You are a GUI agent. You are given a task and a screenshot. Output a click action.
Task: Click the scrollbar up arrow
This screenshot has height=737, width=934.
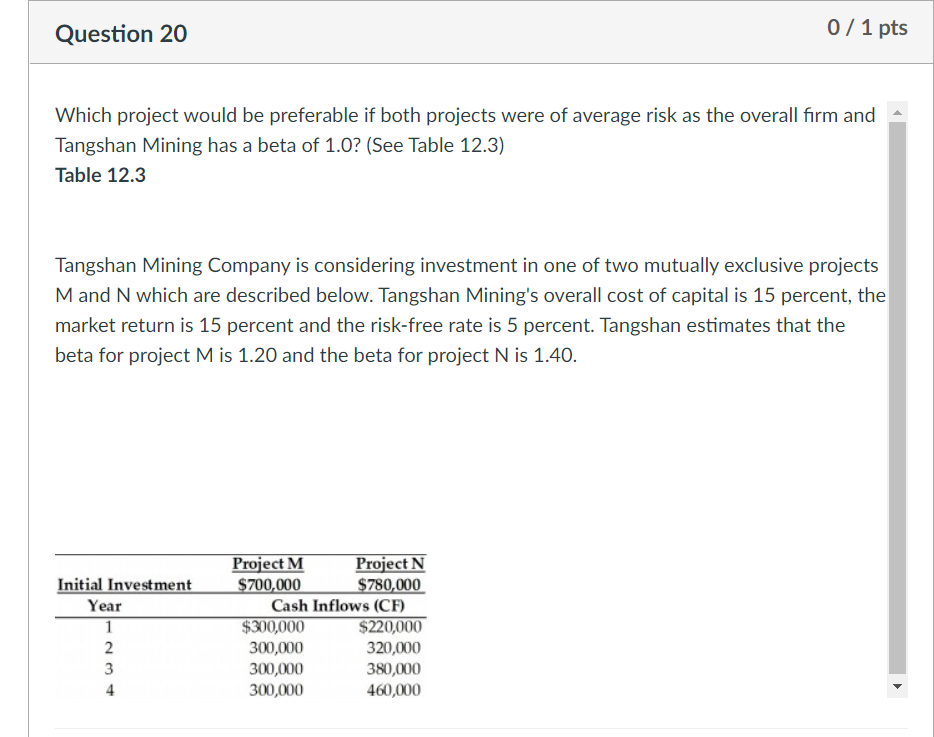pyautogui.click(x=897, y=113)
